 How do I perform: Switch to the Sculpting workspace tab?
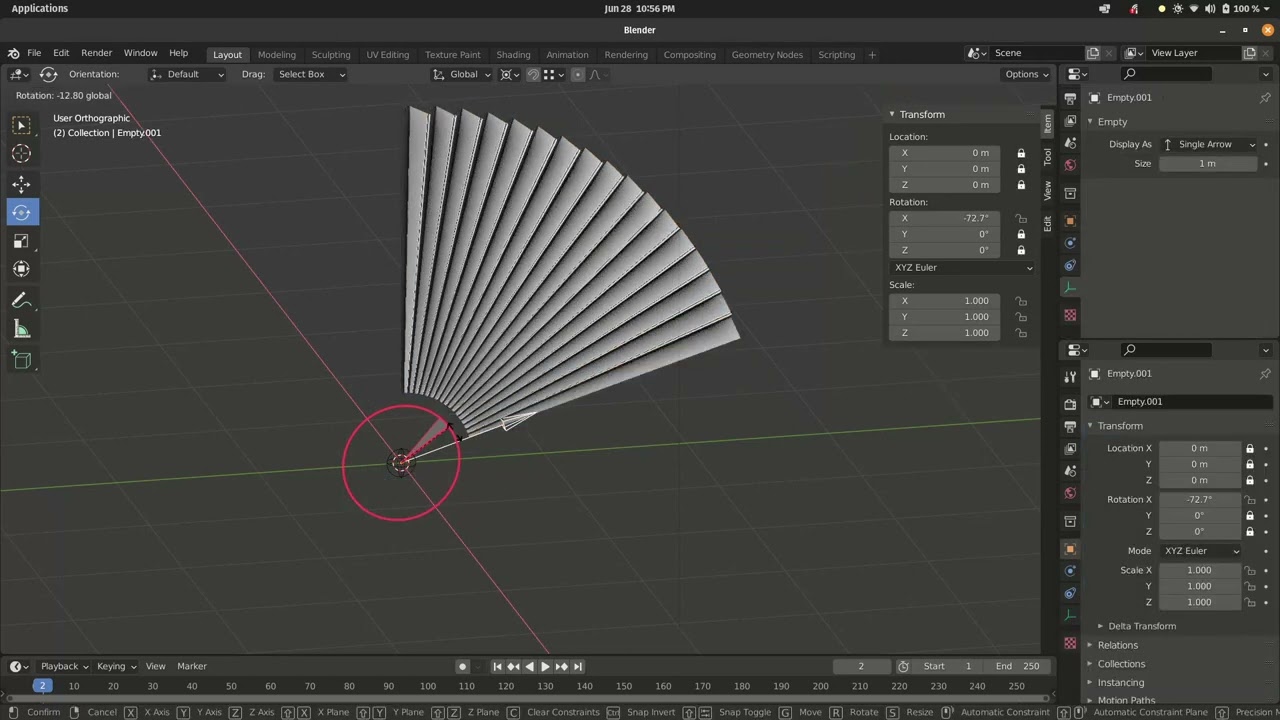(x=331, y=54)
